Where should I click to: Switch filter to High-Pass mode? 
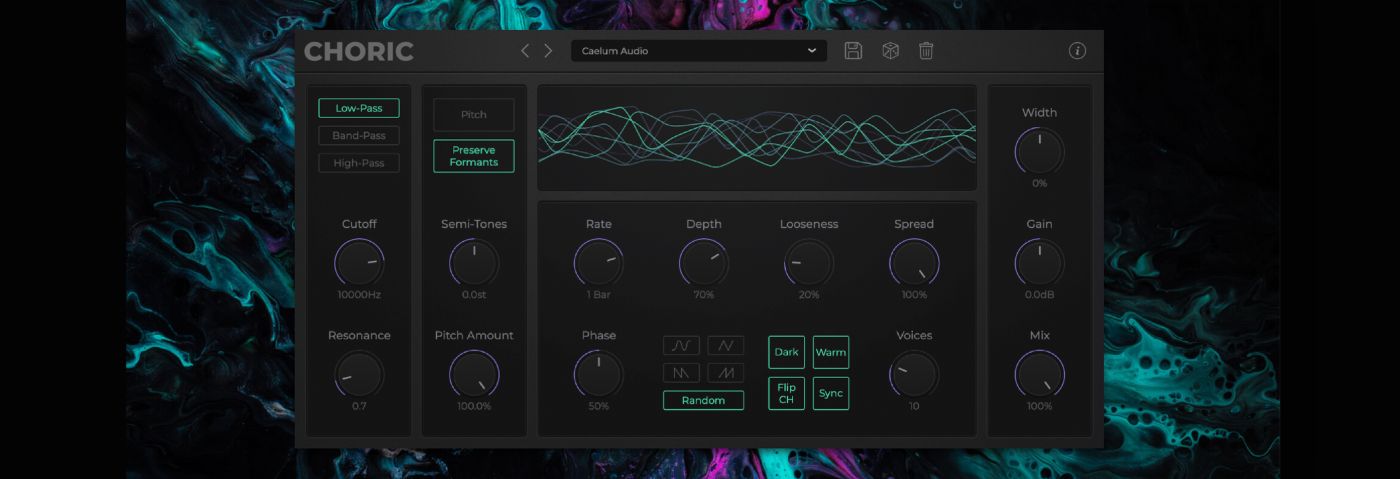359,163
